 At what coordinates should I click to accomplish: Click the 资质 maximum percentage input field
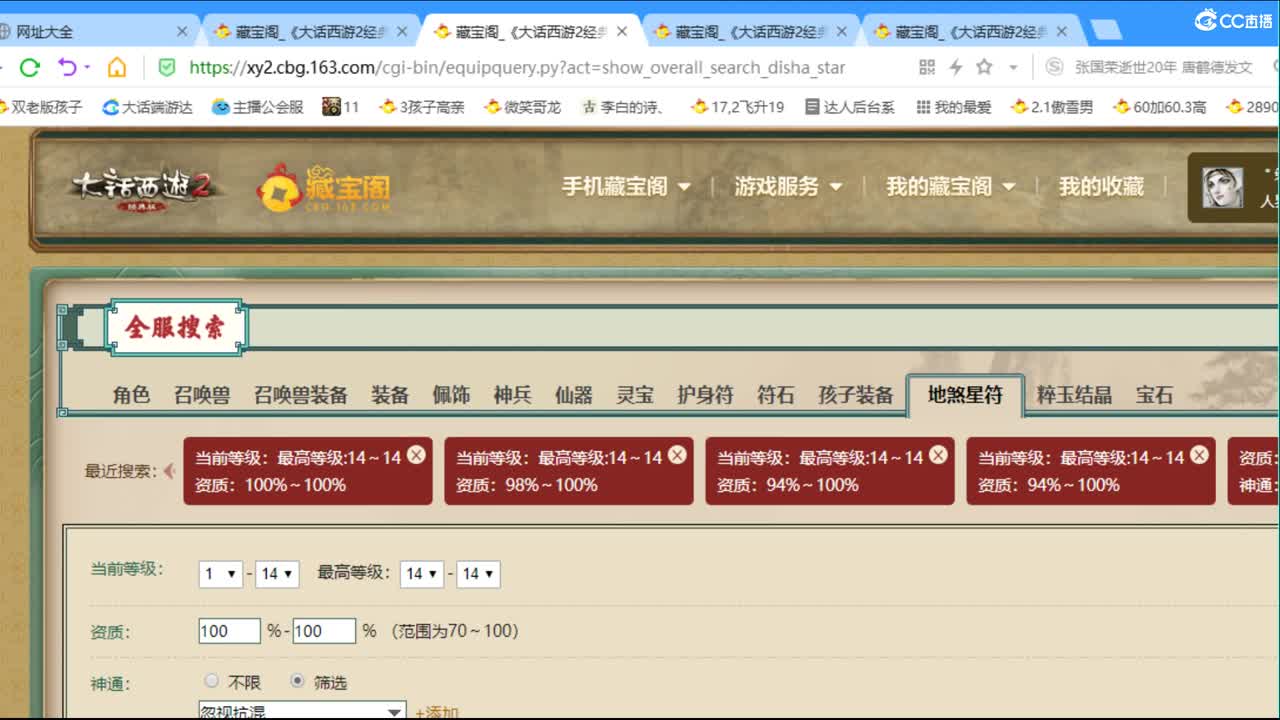[x=324, y=631]
